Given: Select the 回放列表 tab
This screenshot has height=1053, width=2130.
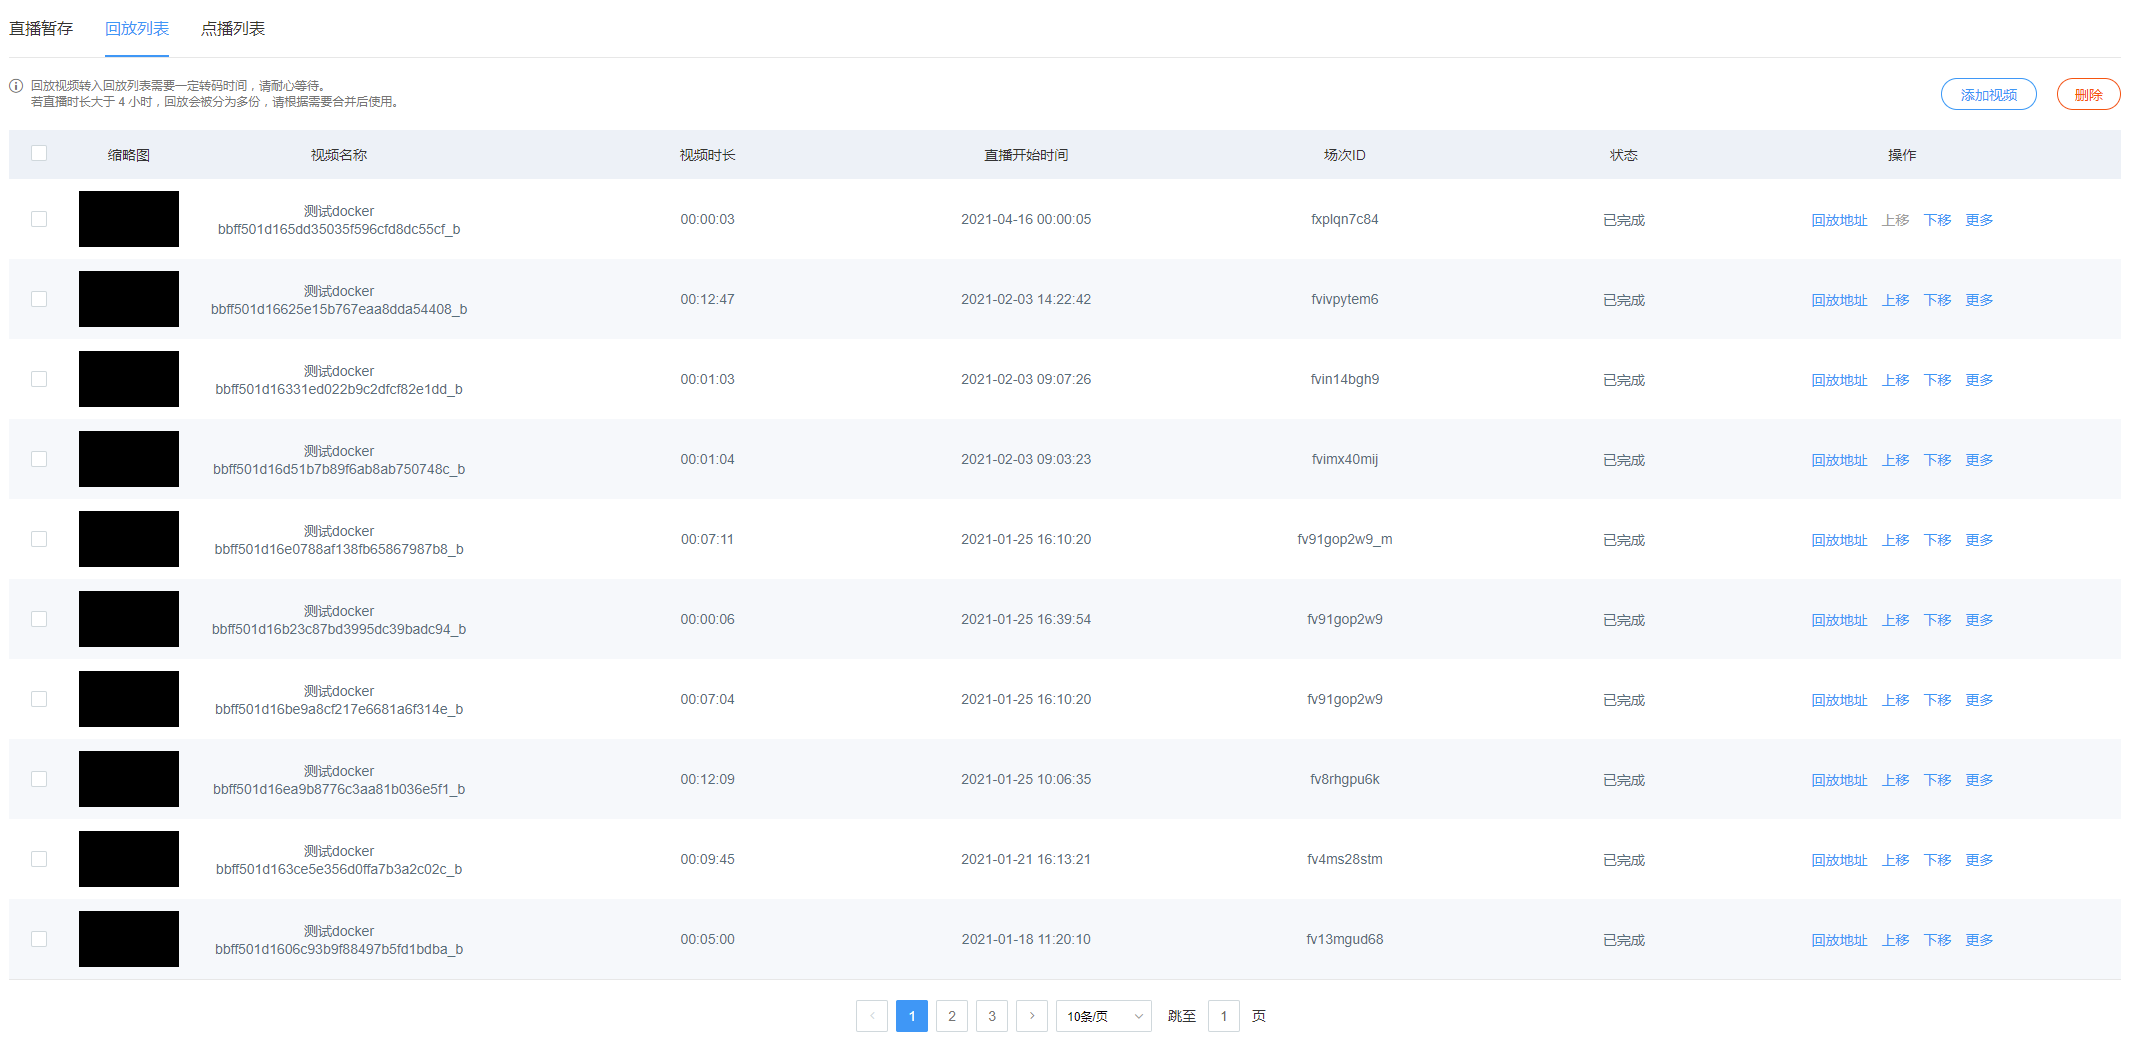Looking at the screenshot, I should [137, 28].
